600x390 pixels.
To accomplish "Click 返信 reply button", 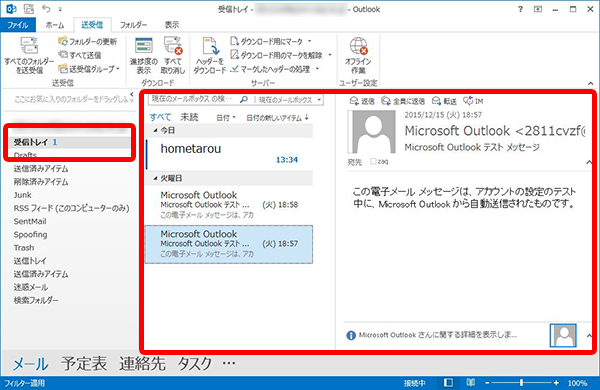I will tap(362, 101).
